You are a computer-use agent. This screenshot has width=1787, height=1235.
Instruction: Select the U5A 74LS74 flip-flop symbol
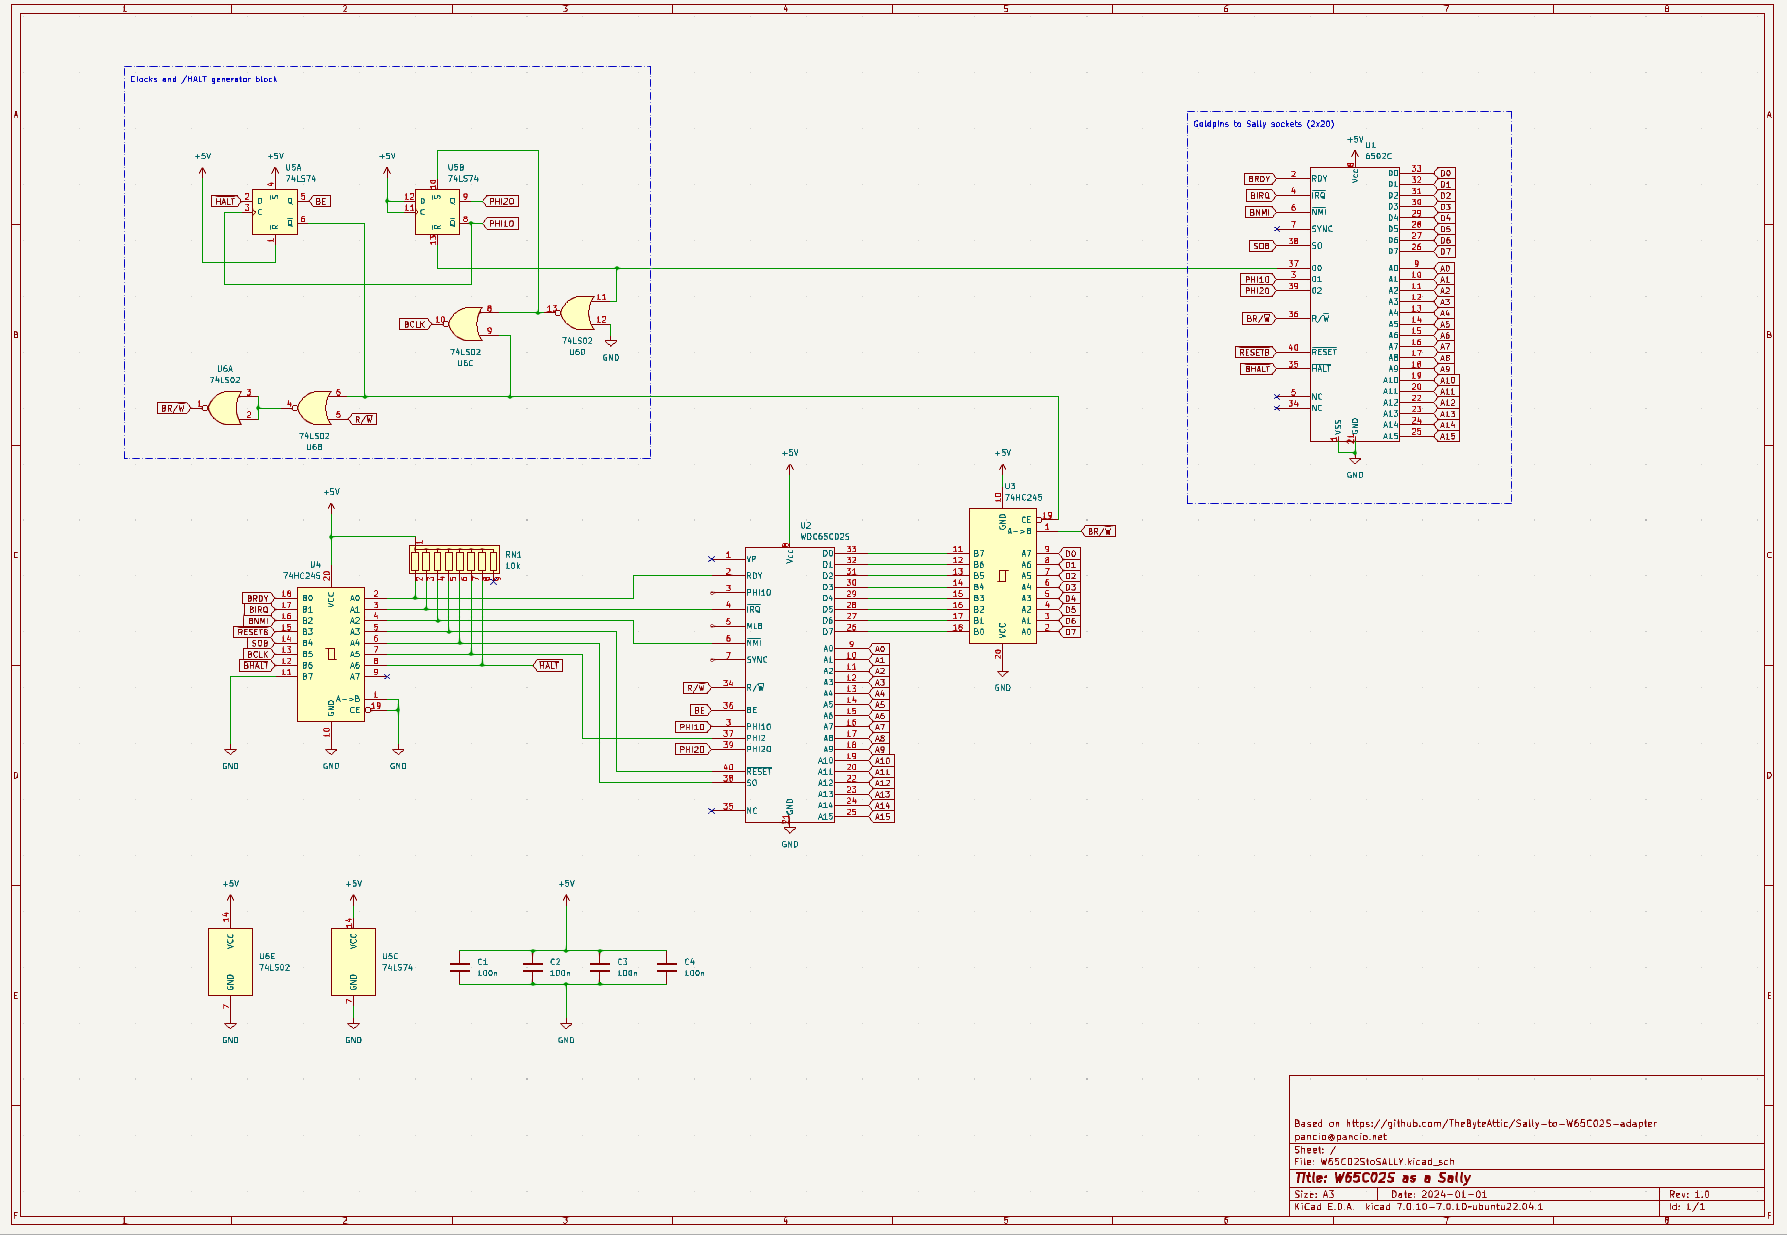coord(275,212)
